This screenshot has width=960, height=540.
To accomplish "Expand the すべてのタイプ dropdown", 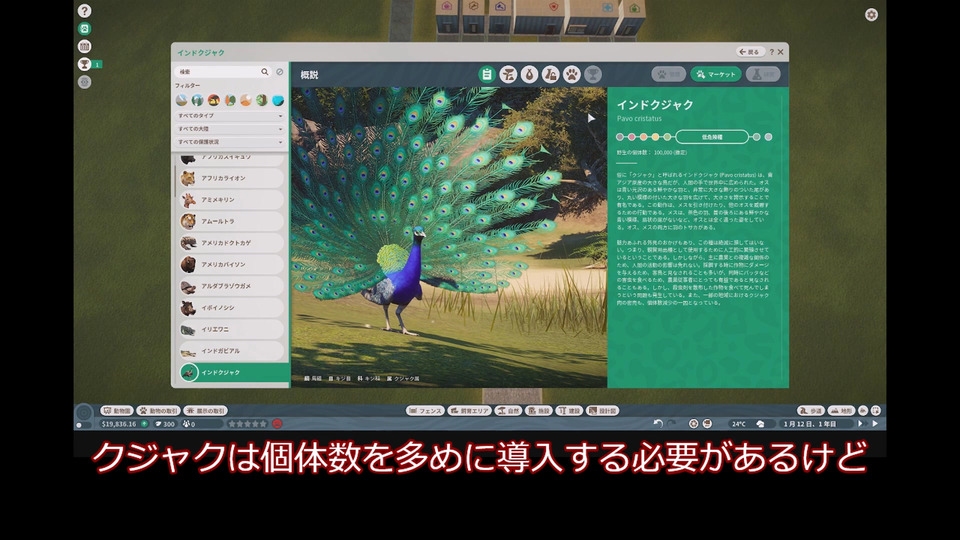I will (230, 116).
